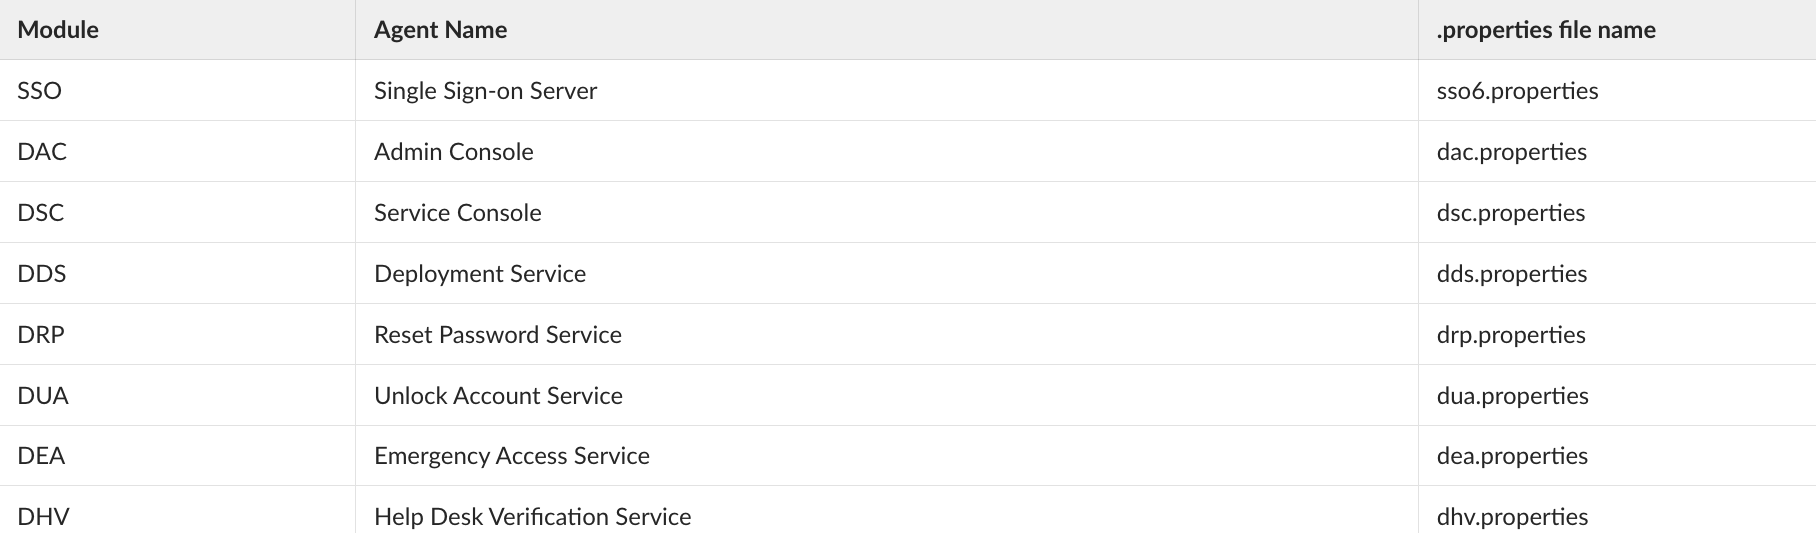The width and height of the screenshot is (1816, 533).
Task: Select the Deployment Service agent name
Action: coord(480,274)
